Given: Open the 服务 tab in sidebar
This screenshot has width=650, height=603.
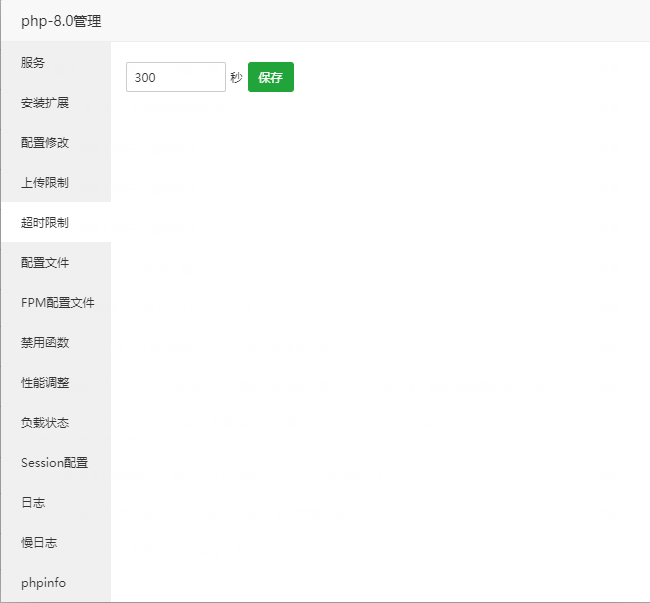Looking at the screenshot, I should 56,63.
